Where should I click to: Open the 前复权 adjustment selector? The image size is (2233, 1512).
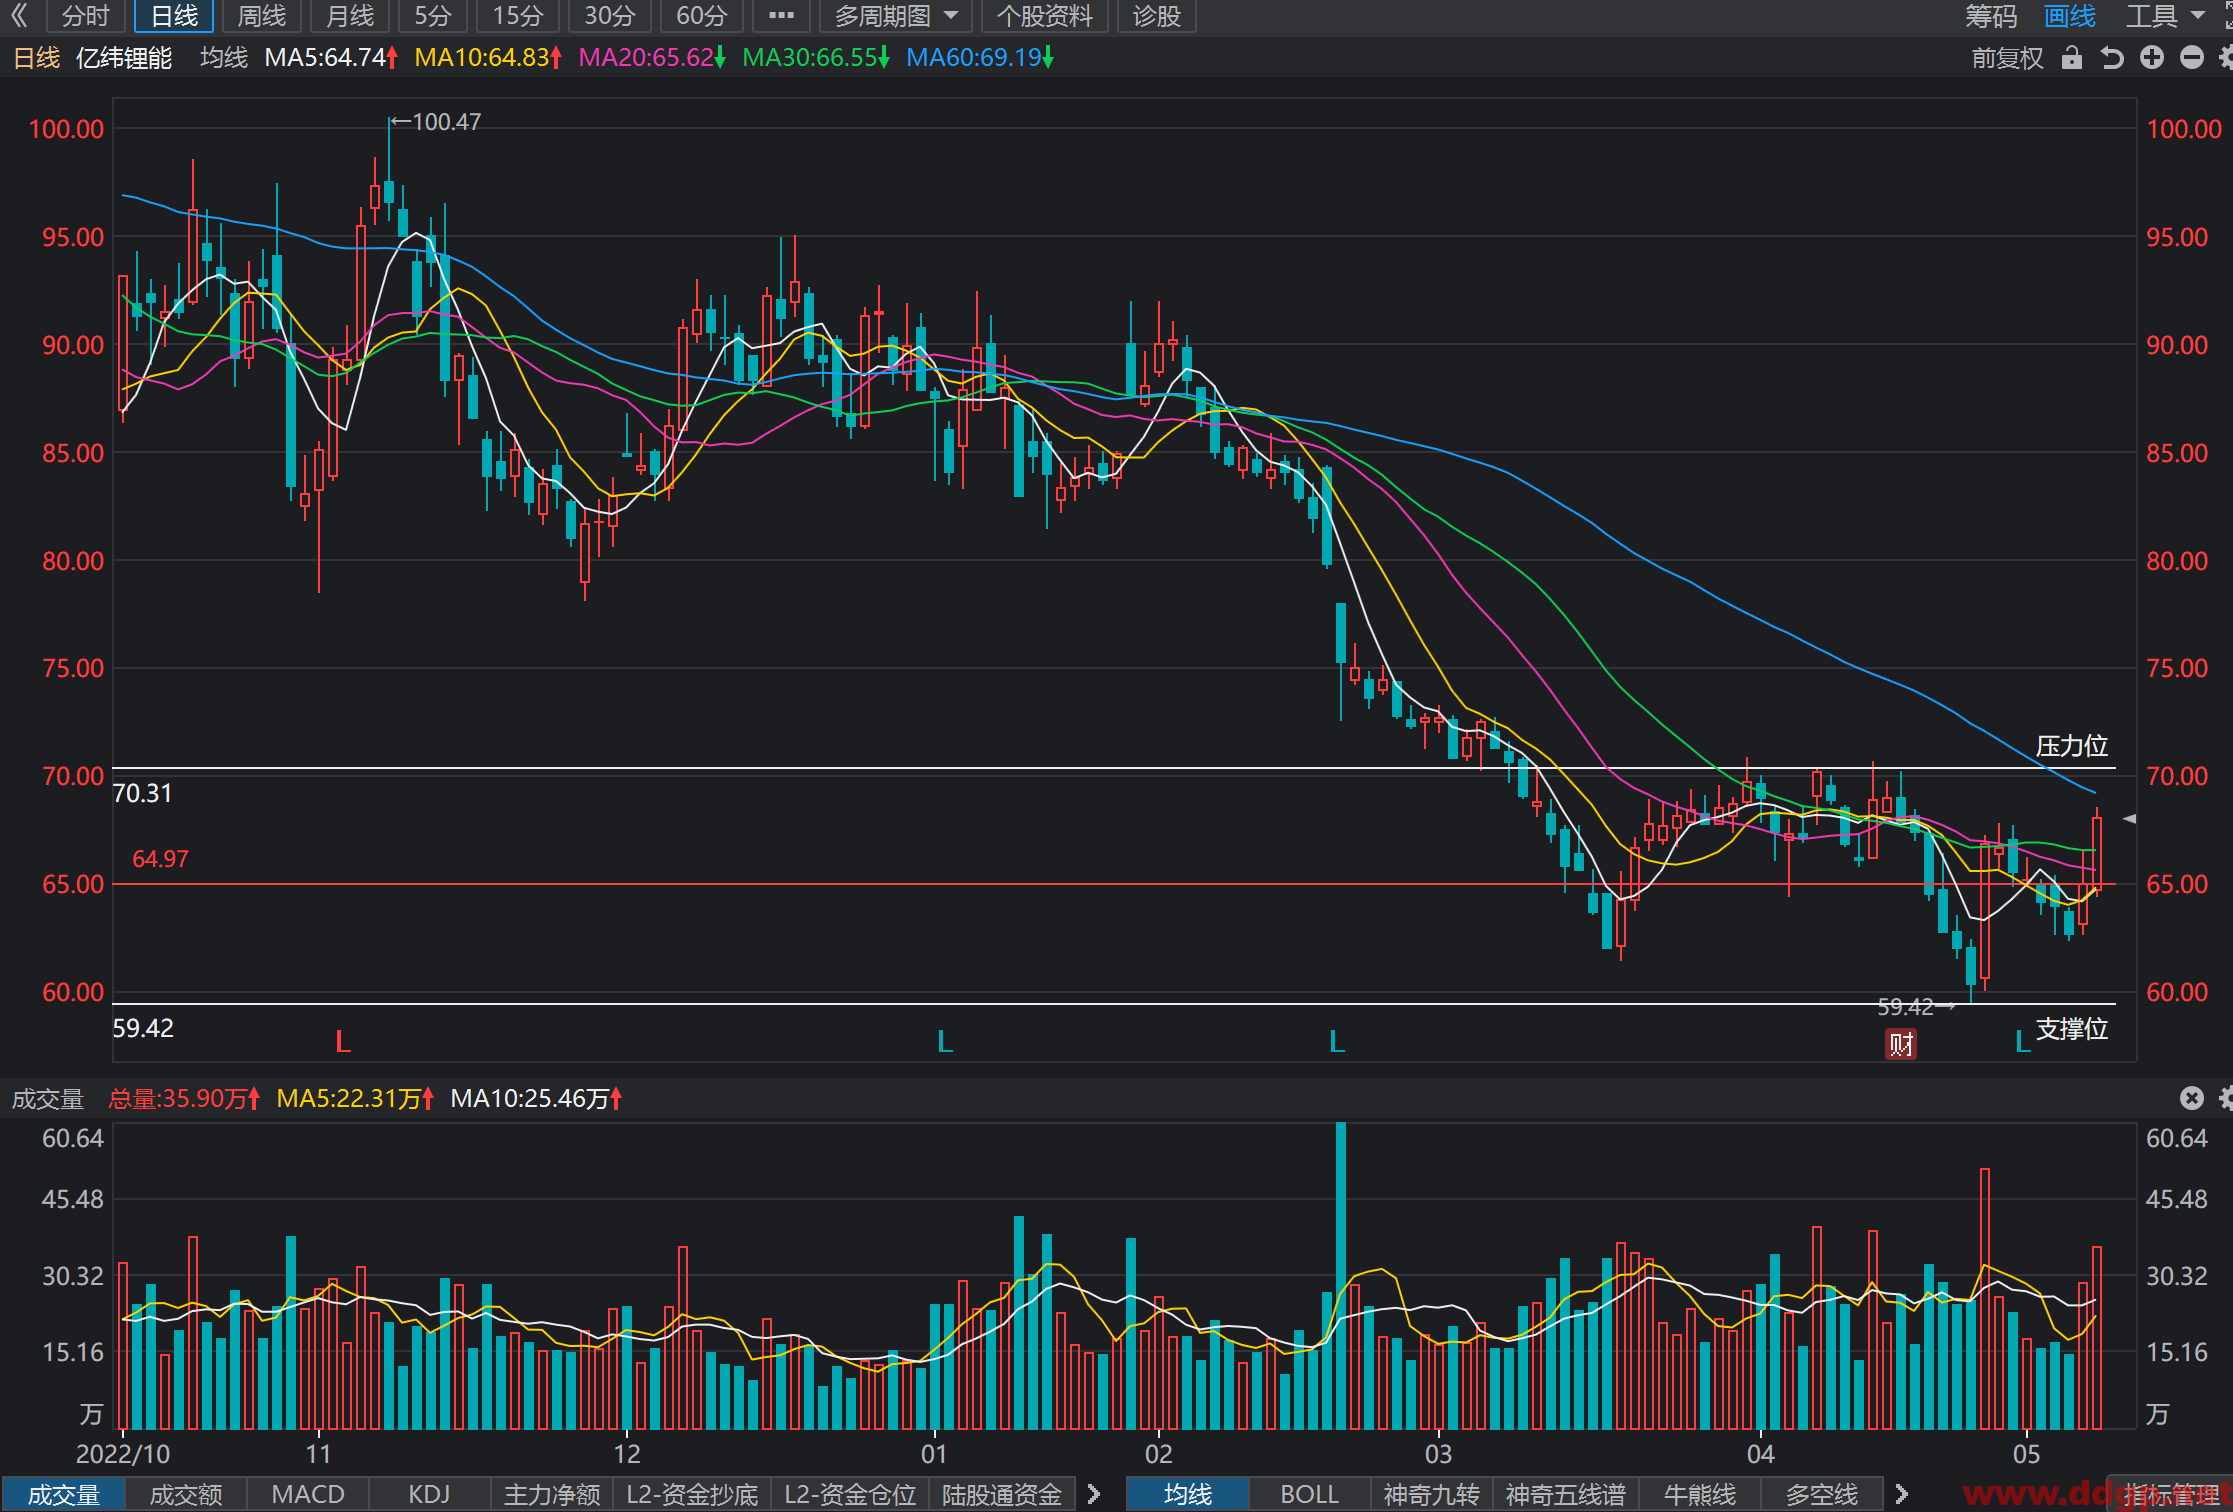click(x=2007, y=58)
